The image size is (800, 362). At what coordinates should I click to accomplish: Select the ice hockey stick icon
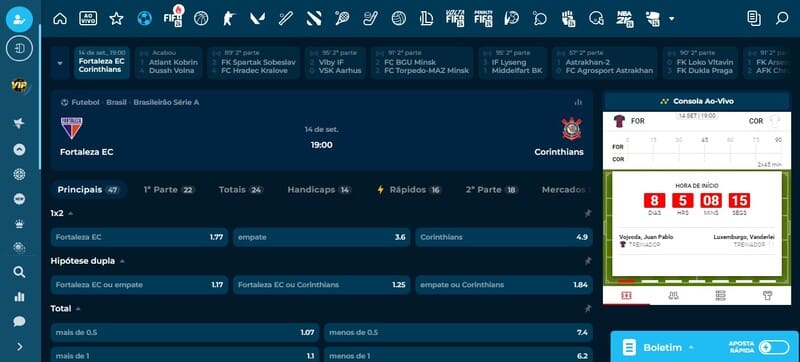pyautogui.click(x=370, y=19)
